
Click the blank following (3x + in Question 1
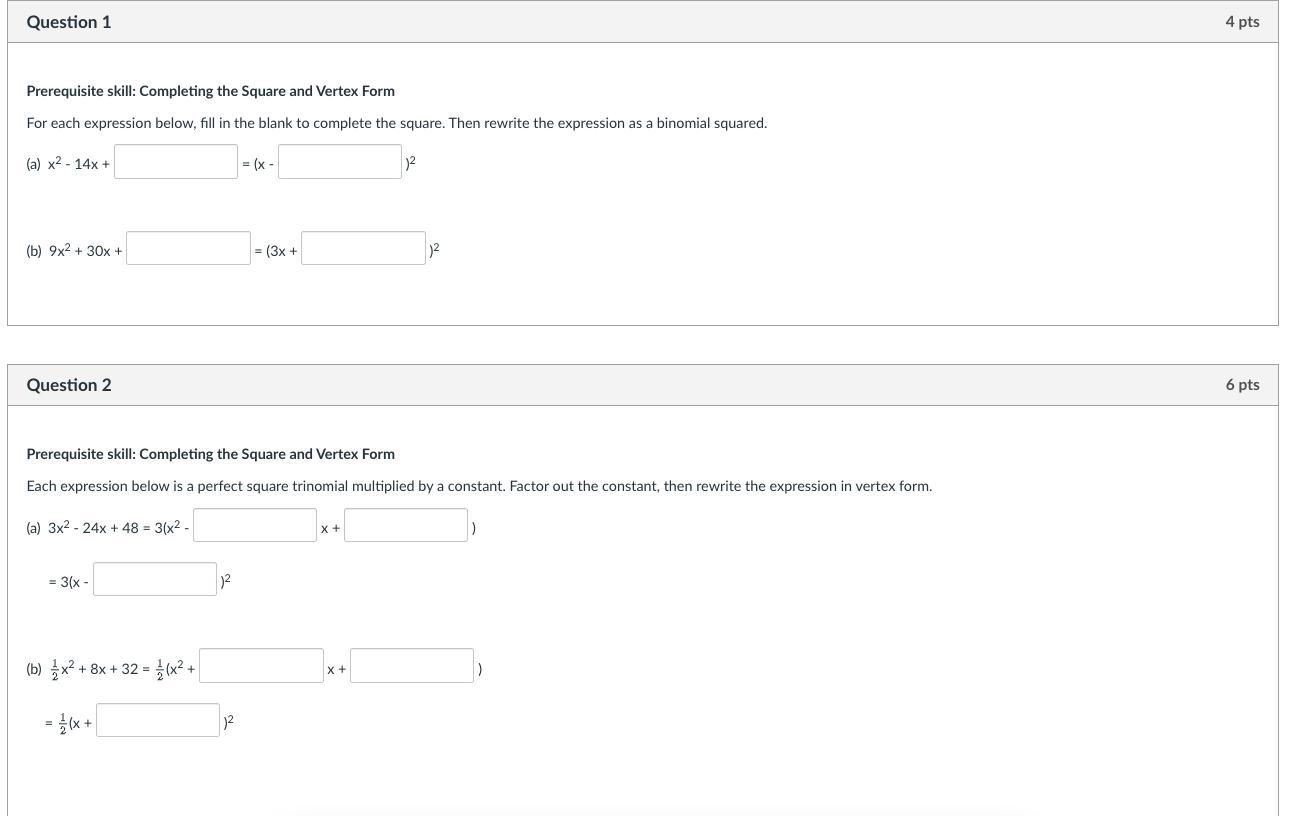click(x=363, y=249)
